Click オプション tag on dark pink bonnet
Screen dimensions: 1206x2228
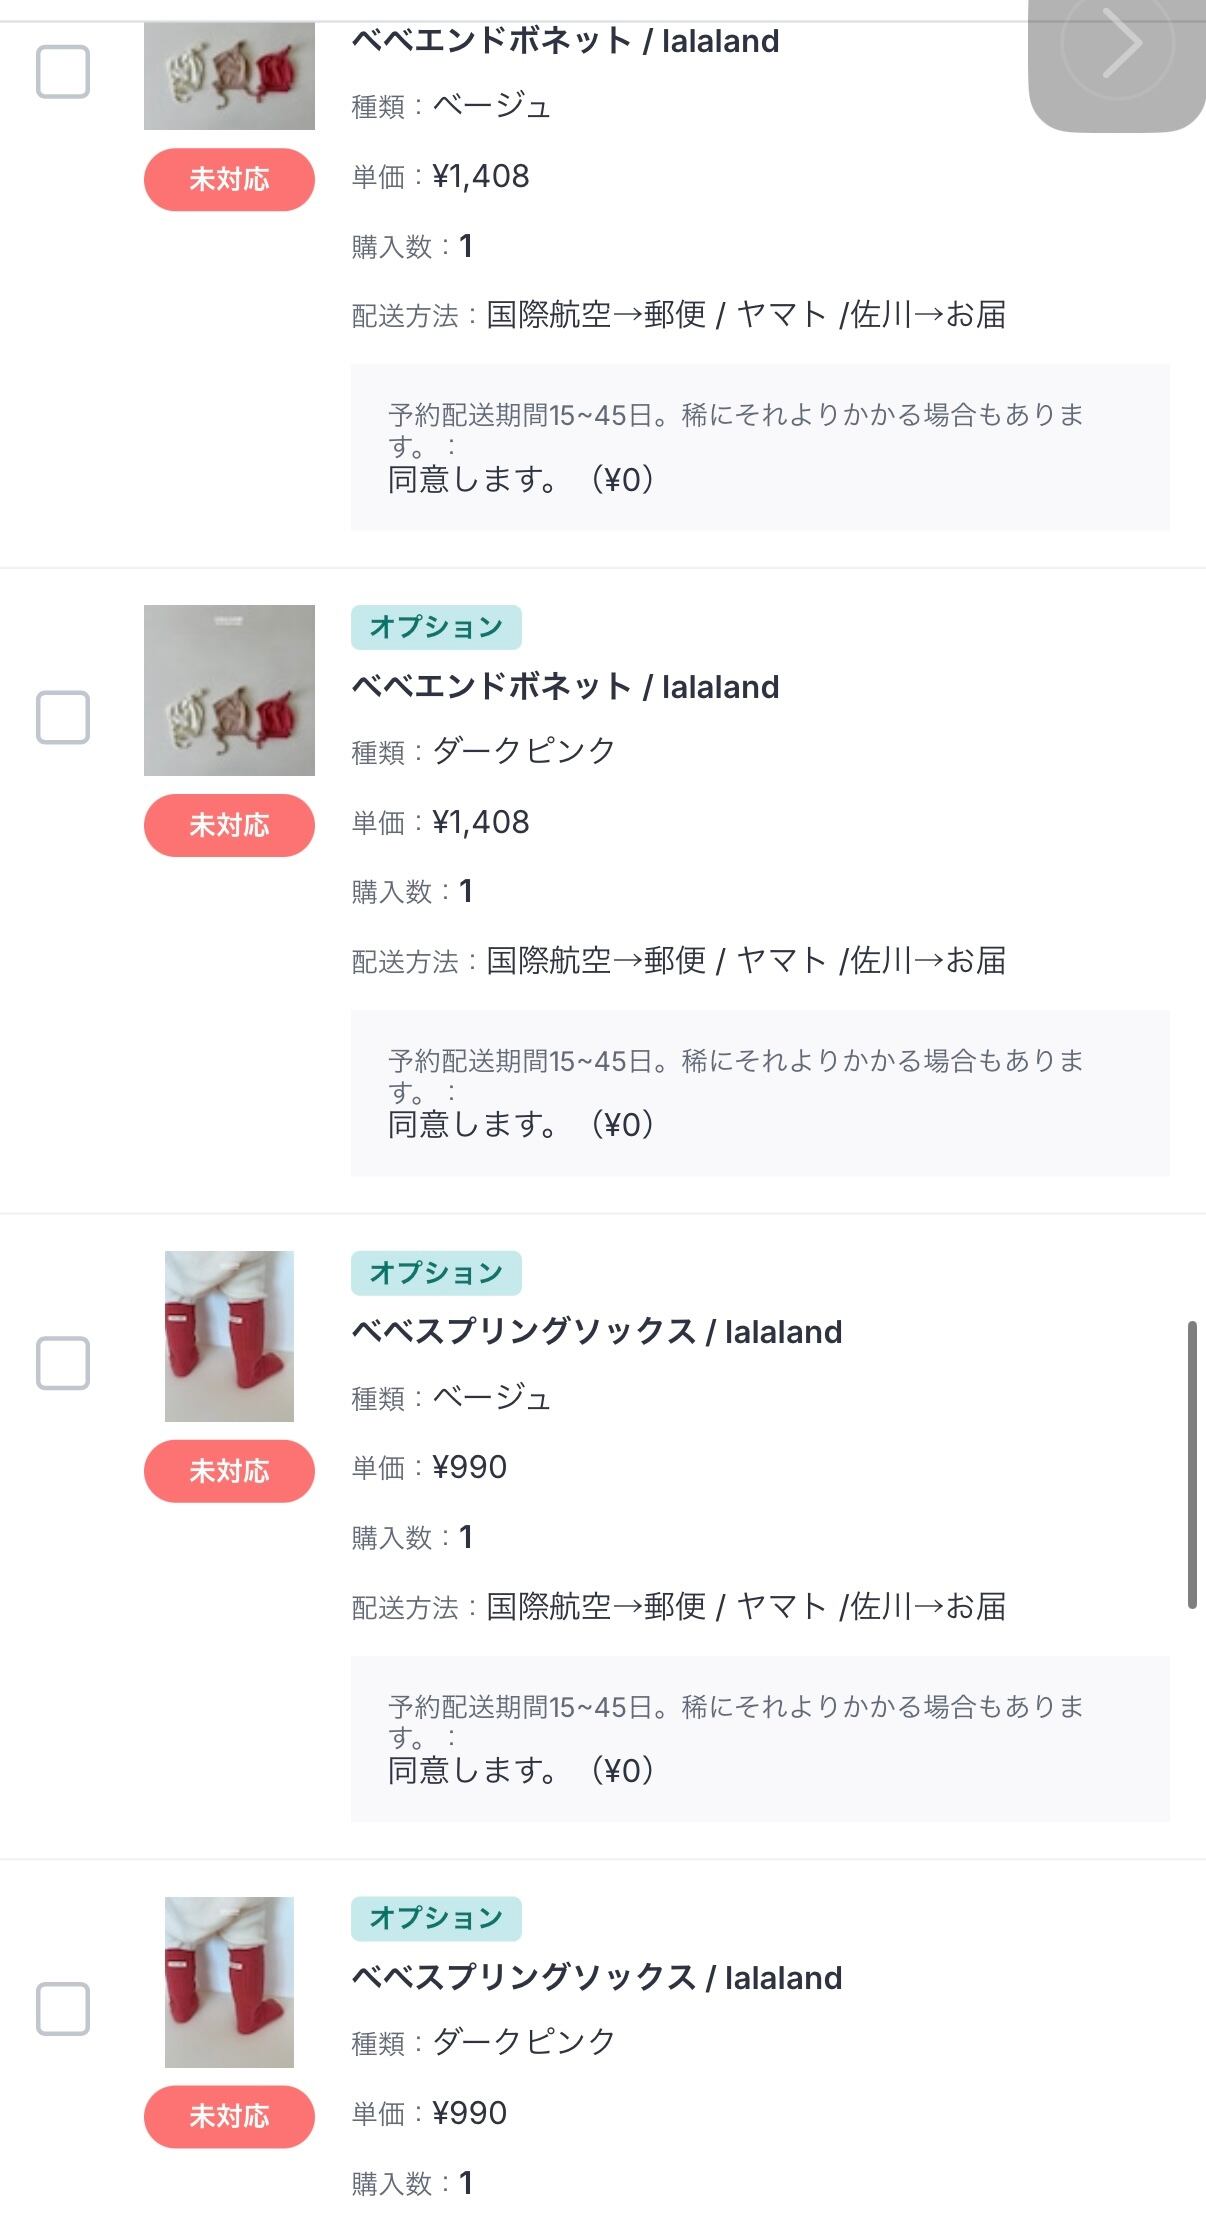[435, 627]
